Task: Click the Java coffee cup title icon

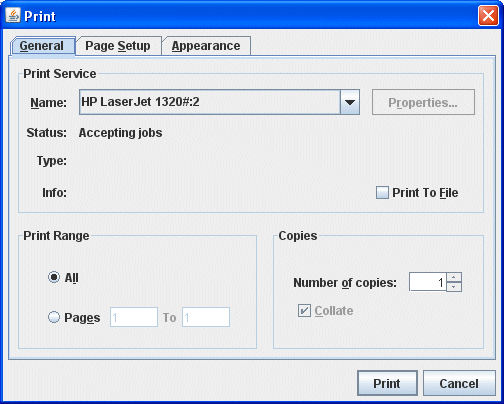Action: (x=13, y=15)
